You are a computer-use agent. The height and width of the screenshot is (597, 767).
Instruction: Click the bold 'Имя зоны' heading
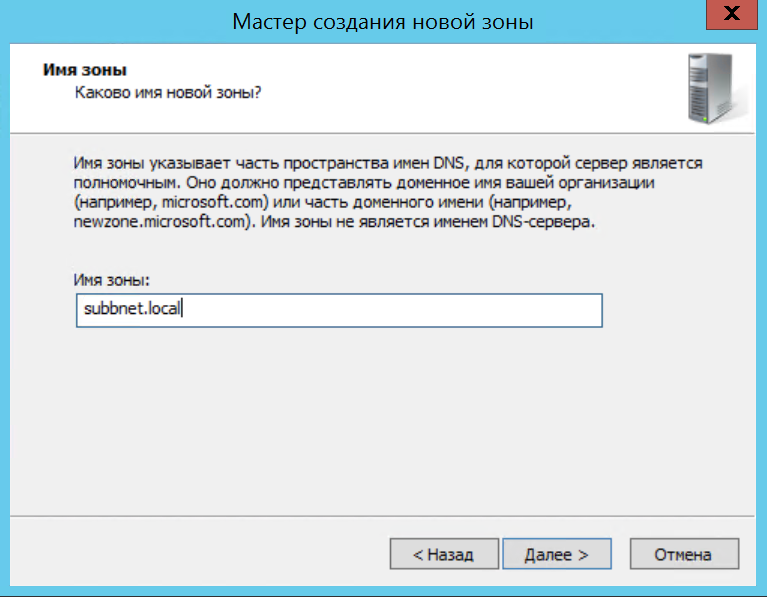point(87,71)
